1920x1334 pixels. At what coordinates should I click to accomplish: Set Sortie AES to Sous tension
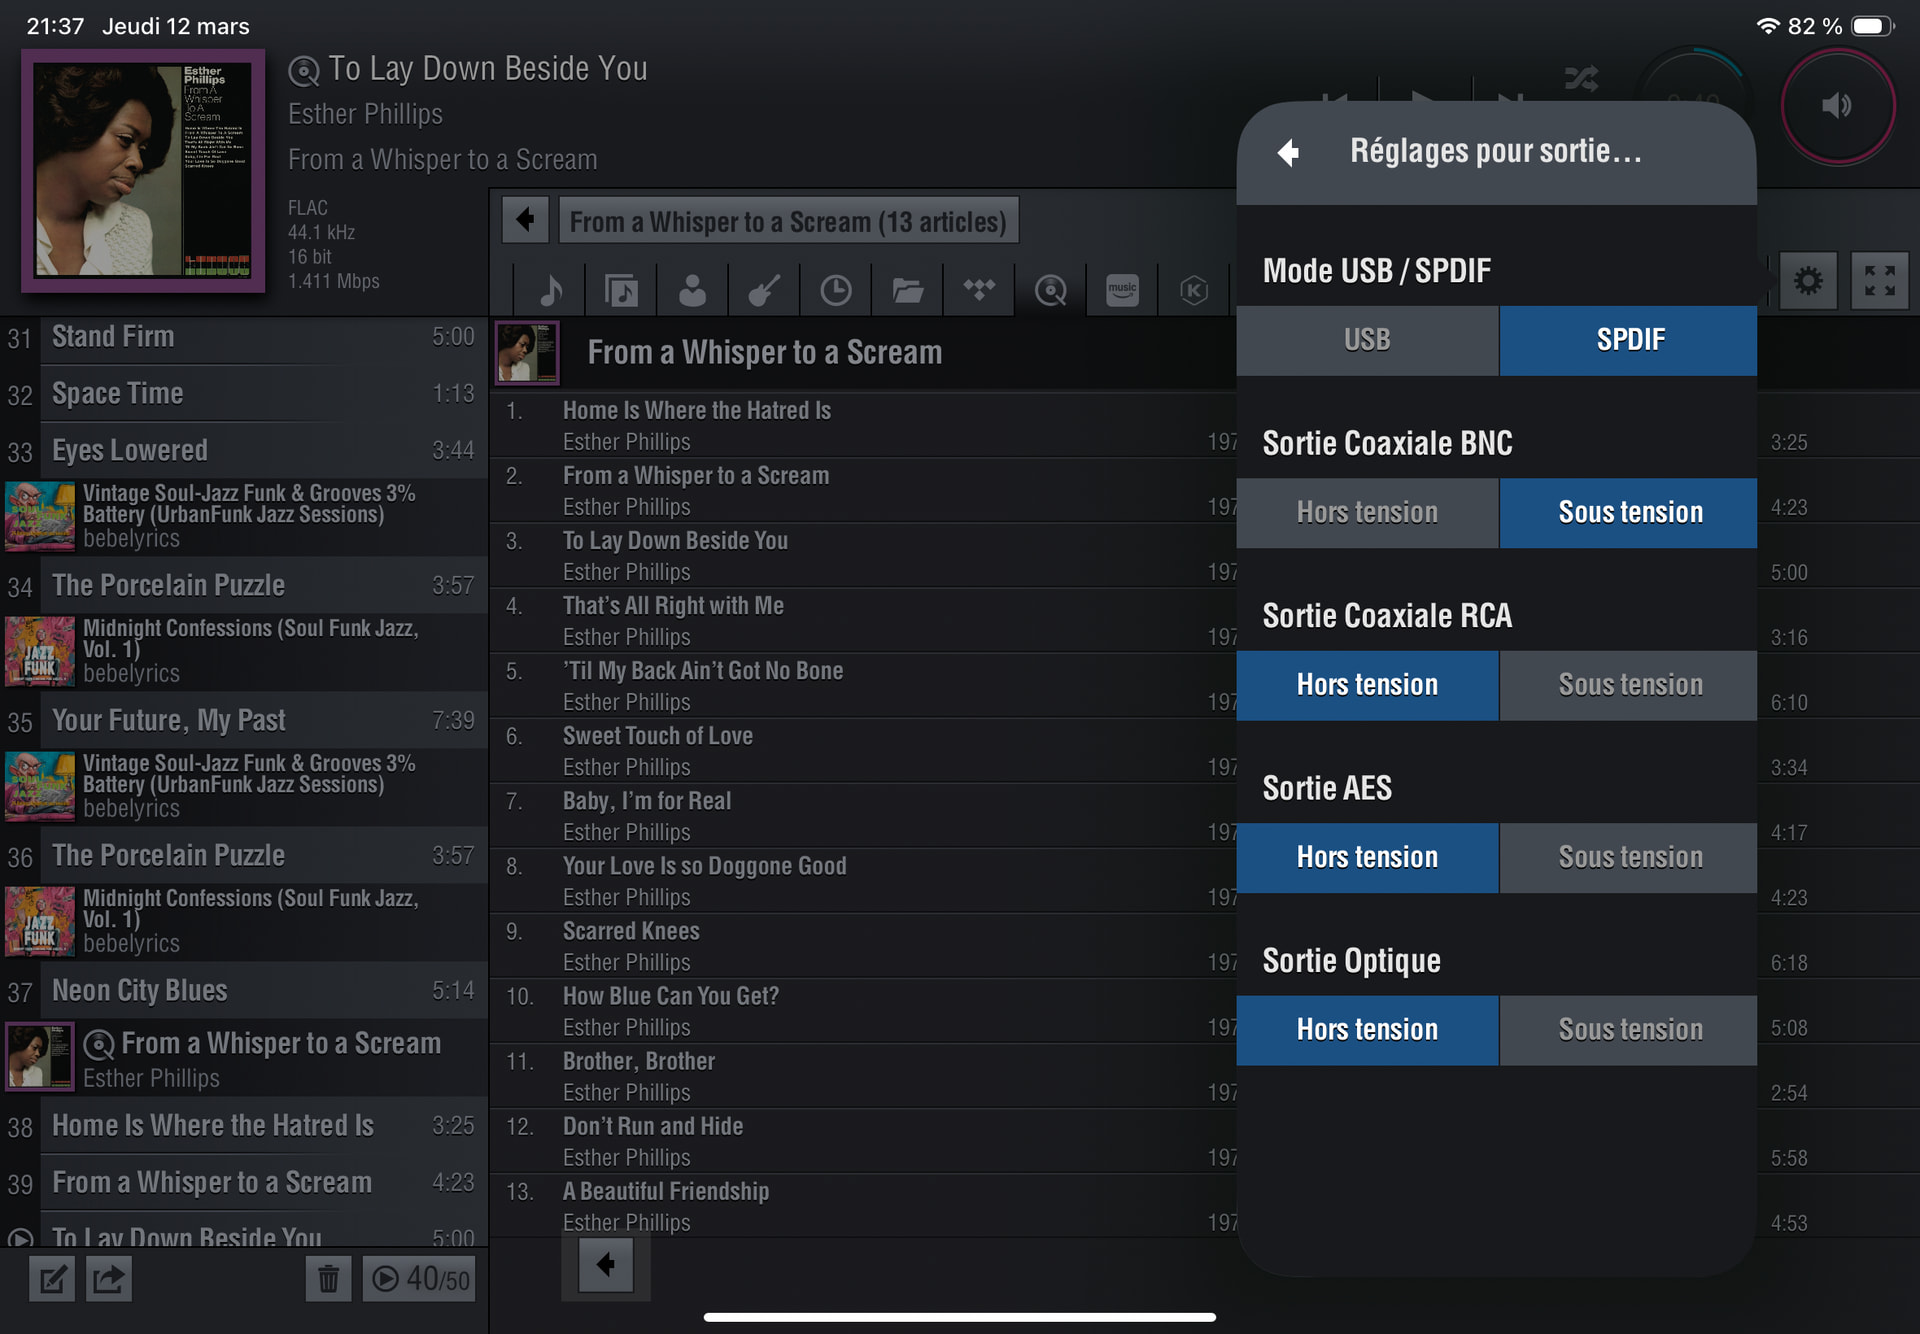click(1629, 858)
